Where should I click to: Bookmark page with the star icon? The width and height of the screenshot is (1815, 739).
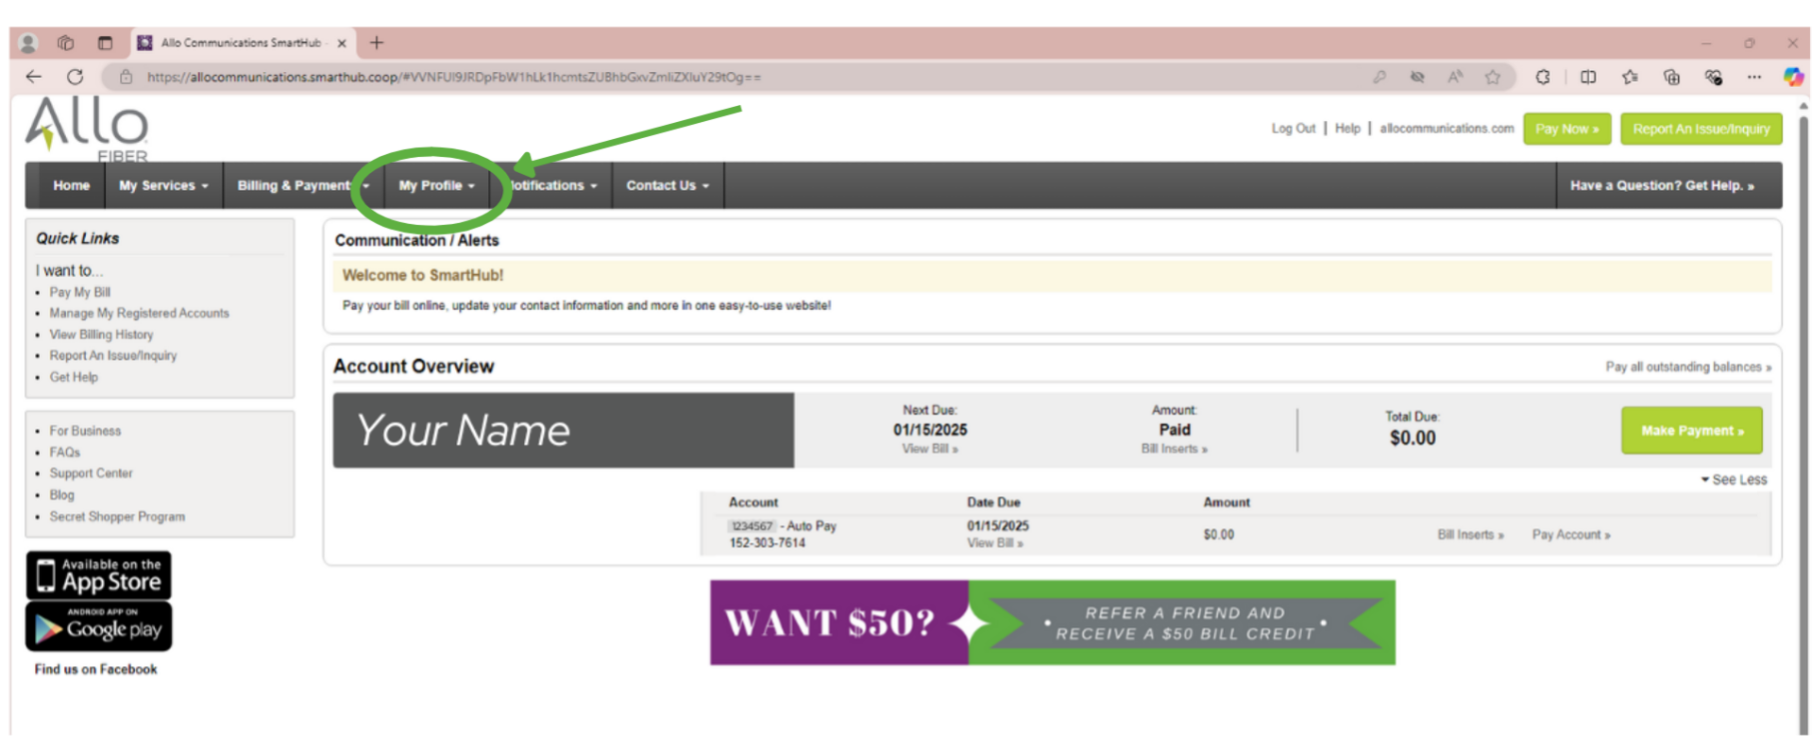coord(1493,77)
